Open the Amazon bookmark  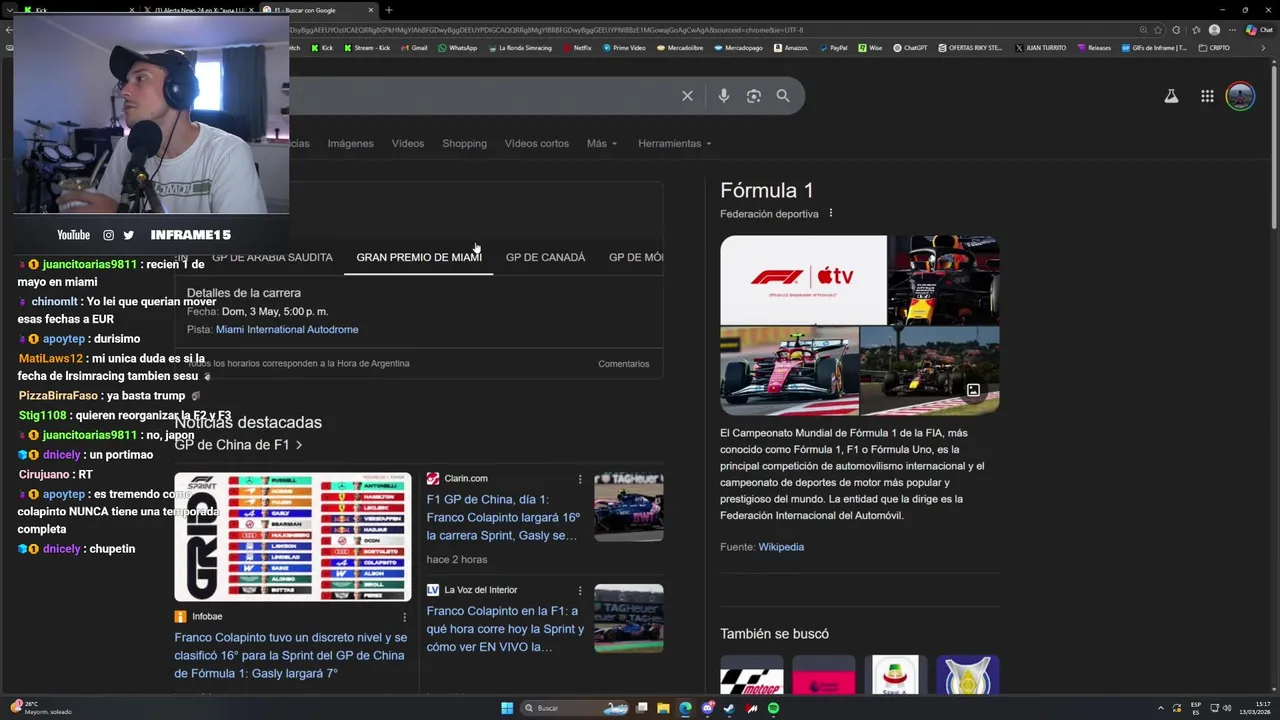pos(790,48)
